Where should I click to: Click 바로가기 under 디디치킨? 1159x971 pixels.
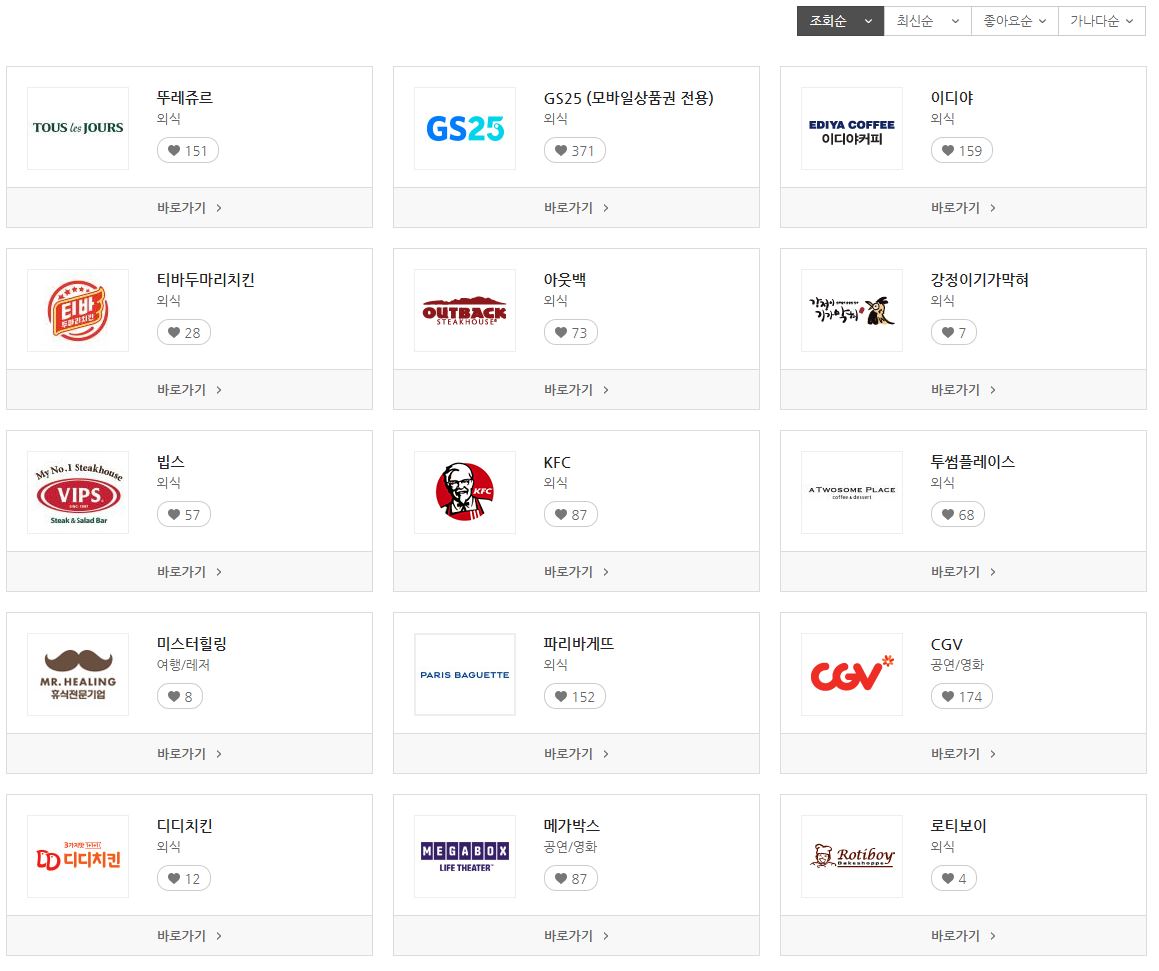(189, 936)
